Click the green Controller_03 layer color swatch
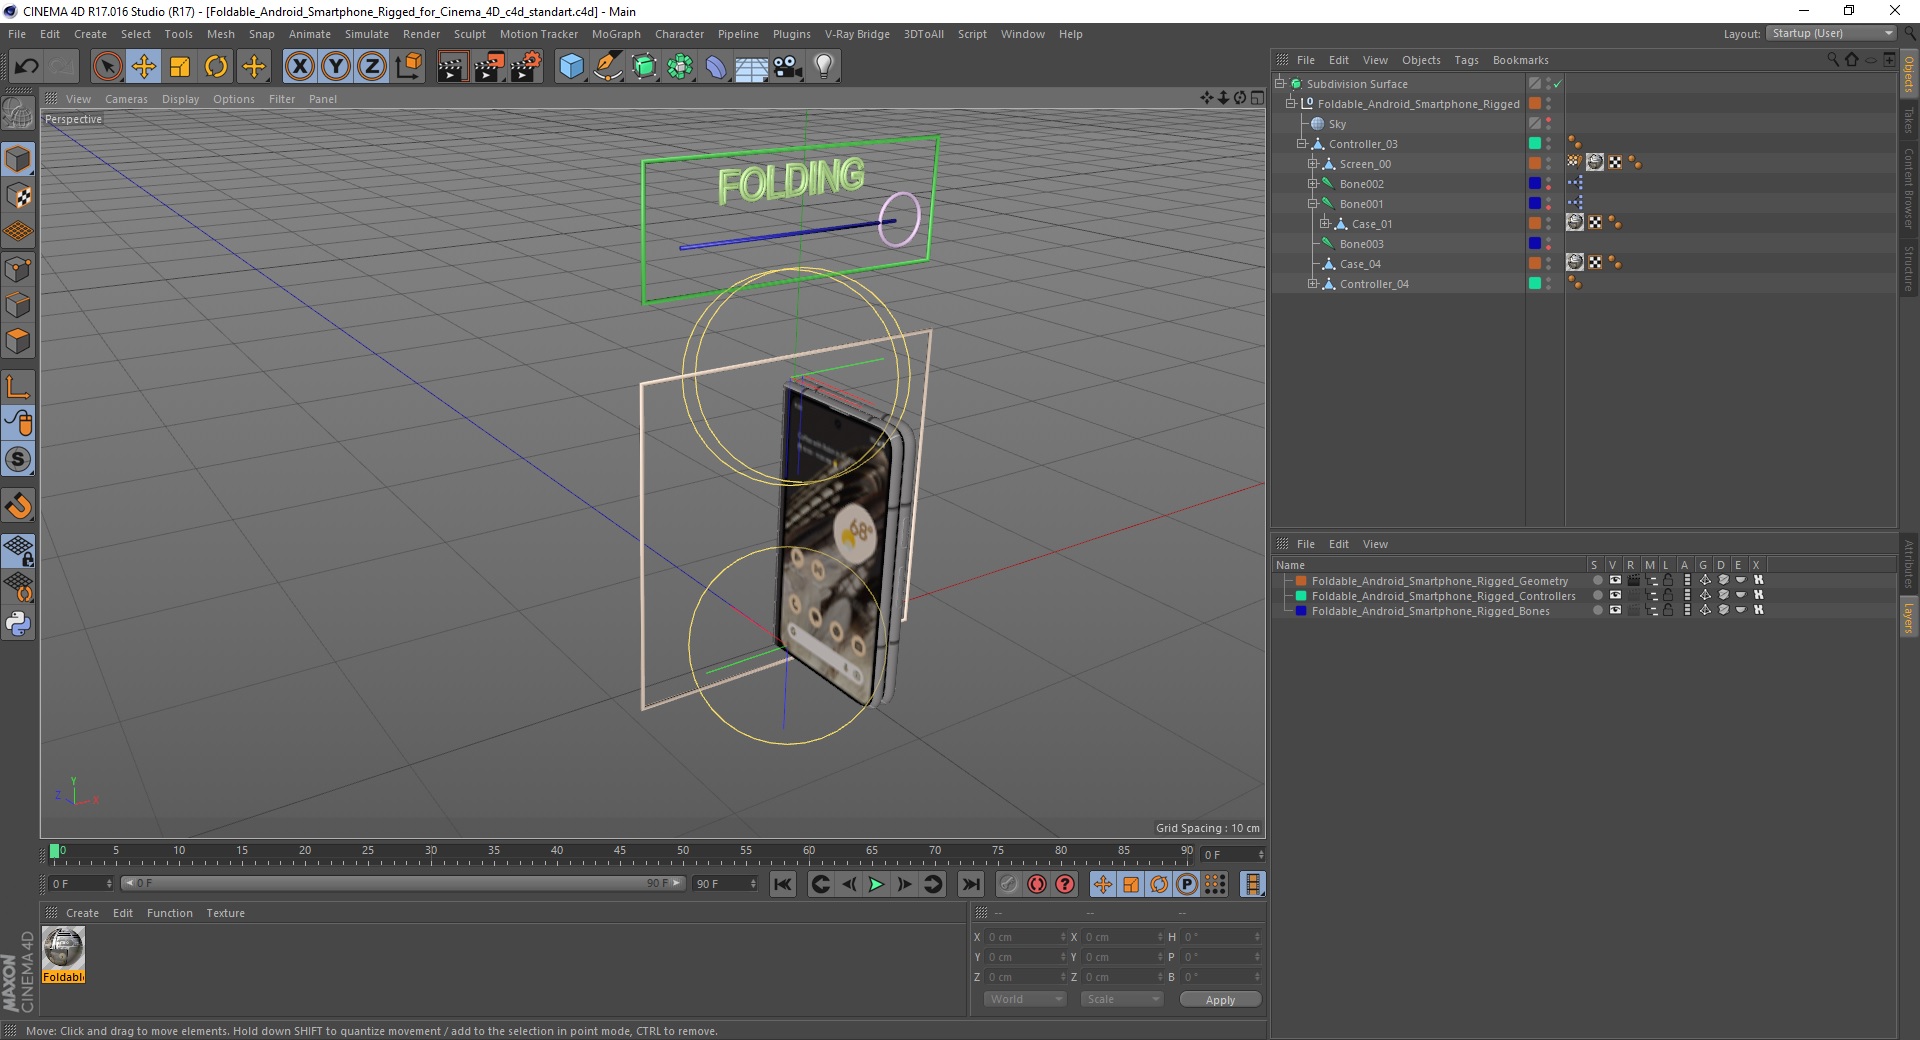The width and height of the screenshot is (1920, 1040). click(x=1535, y=144)
